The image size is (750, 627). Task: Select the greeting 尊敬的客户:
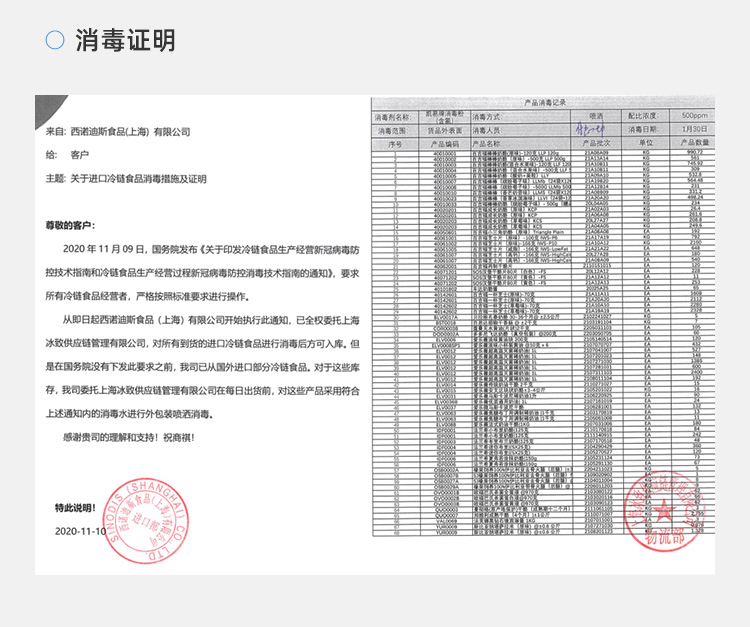[x=70, y=225]
